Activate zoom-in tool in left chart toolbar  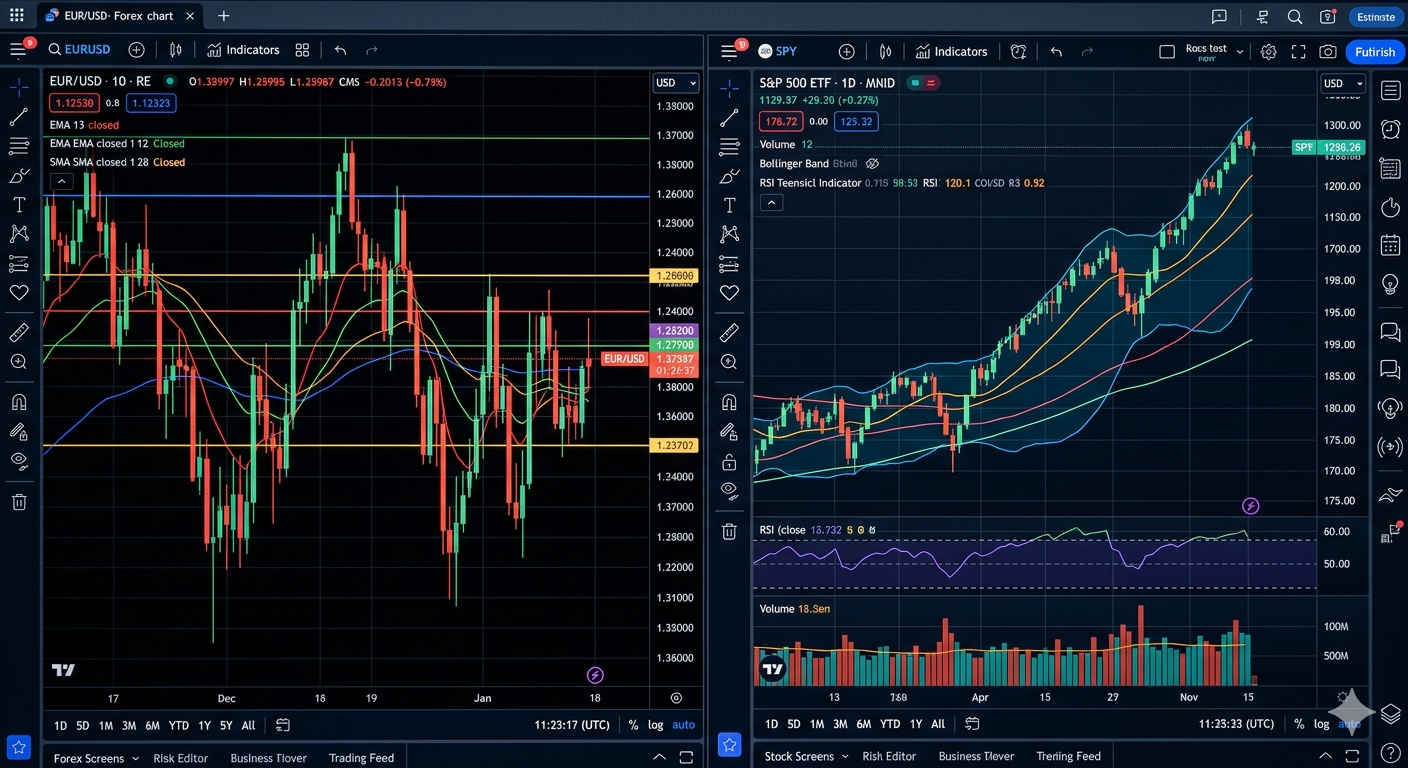(x=19, y=361)
